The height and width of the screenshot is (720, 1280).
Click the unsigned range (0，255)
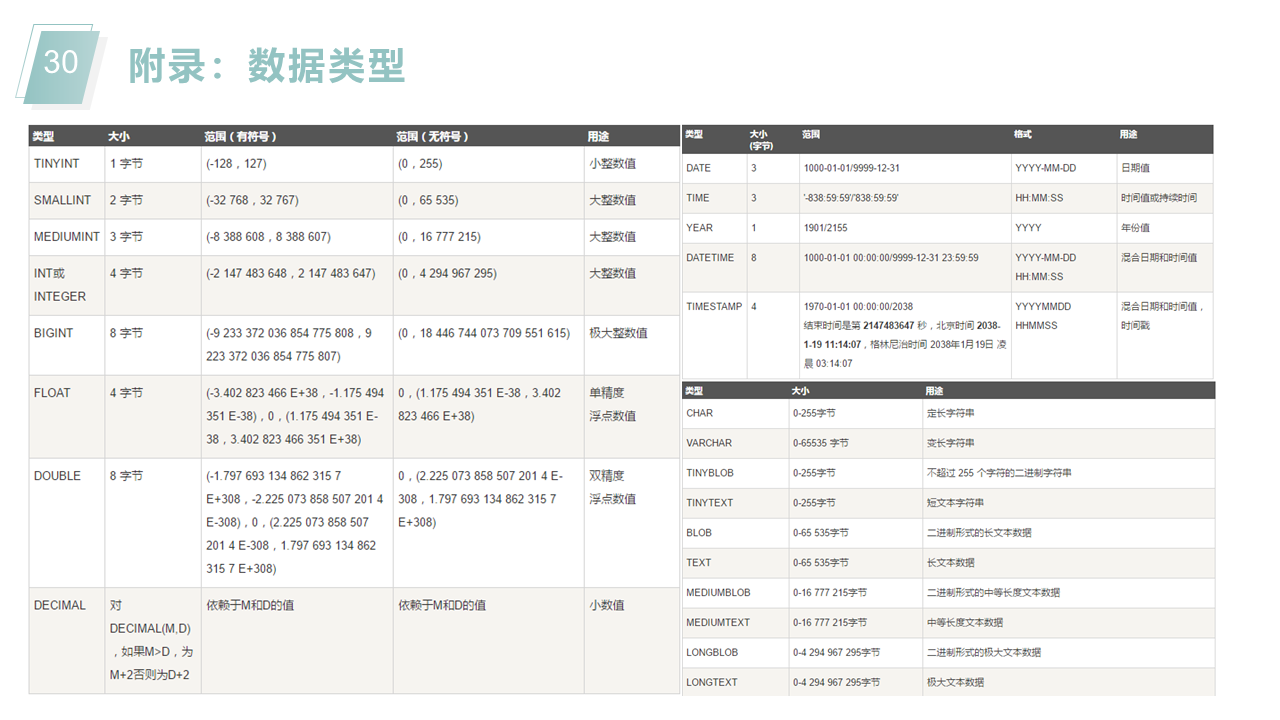[x=420, y=163]
